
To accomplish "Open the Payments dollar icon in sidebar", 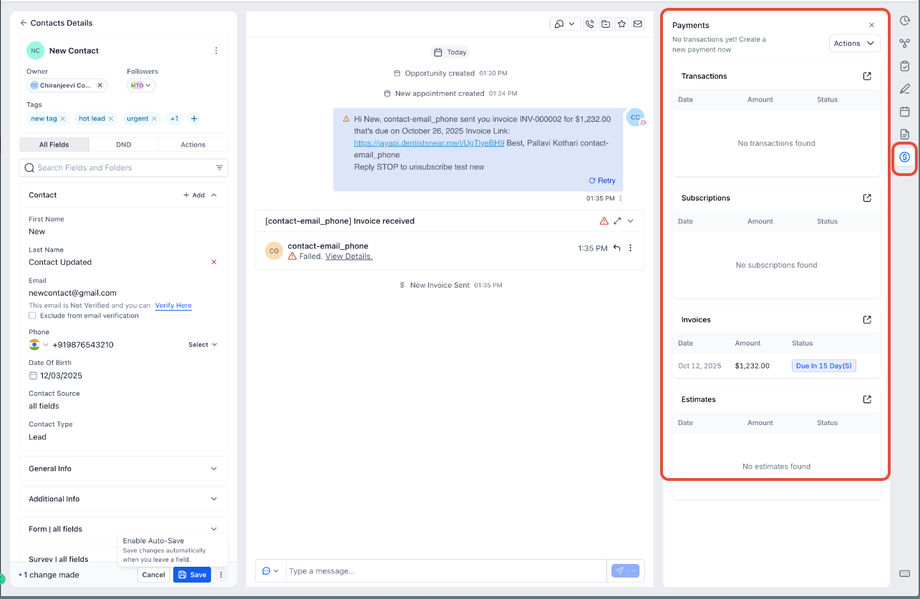I will coord(904,157).
